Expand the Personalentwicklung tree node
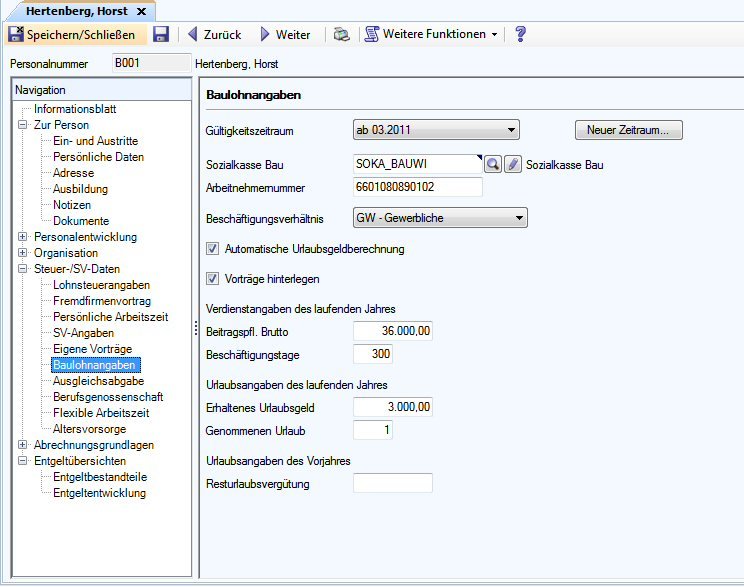 (23, 237)
